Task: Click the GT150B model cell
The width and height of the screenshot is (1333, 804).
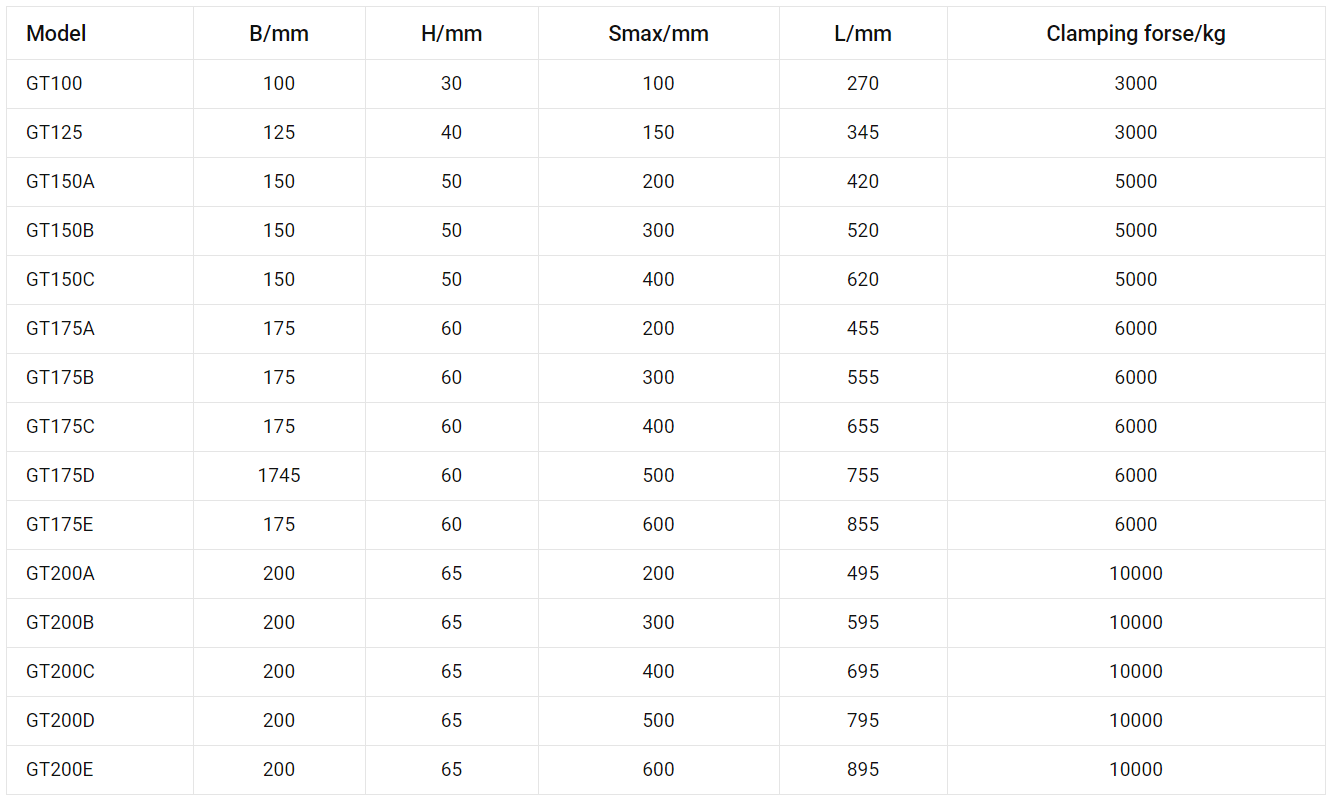Action: 60,230
